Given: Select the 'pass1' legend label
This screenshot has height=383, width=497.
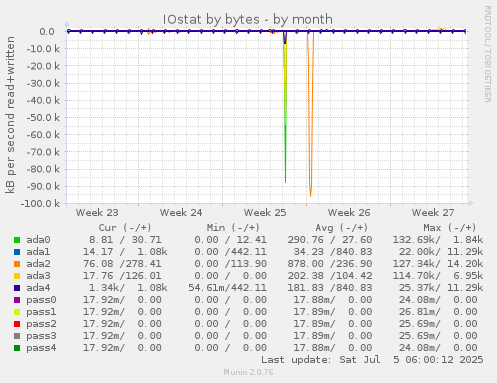Looking at the screenshot, I should [41, 312].
